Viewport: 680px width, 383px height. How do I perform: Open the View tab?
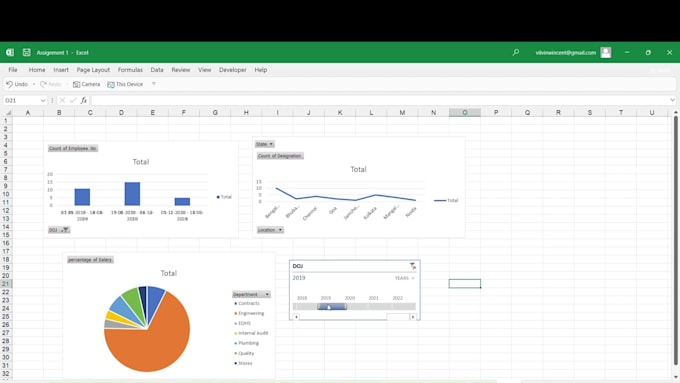204,70
